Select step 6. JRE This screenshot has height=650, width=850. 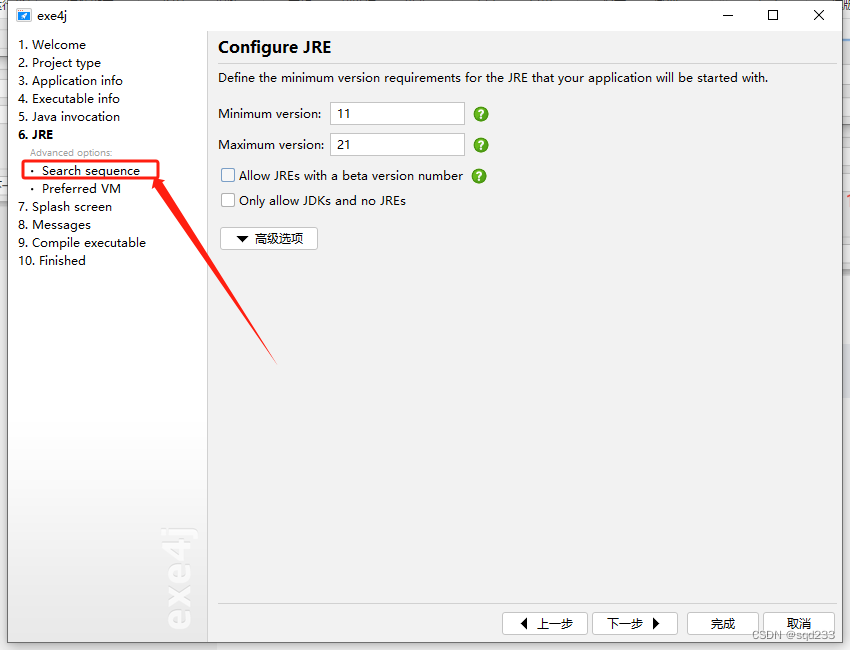coord(36,134)
